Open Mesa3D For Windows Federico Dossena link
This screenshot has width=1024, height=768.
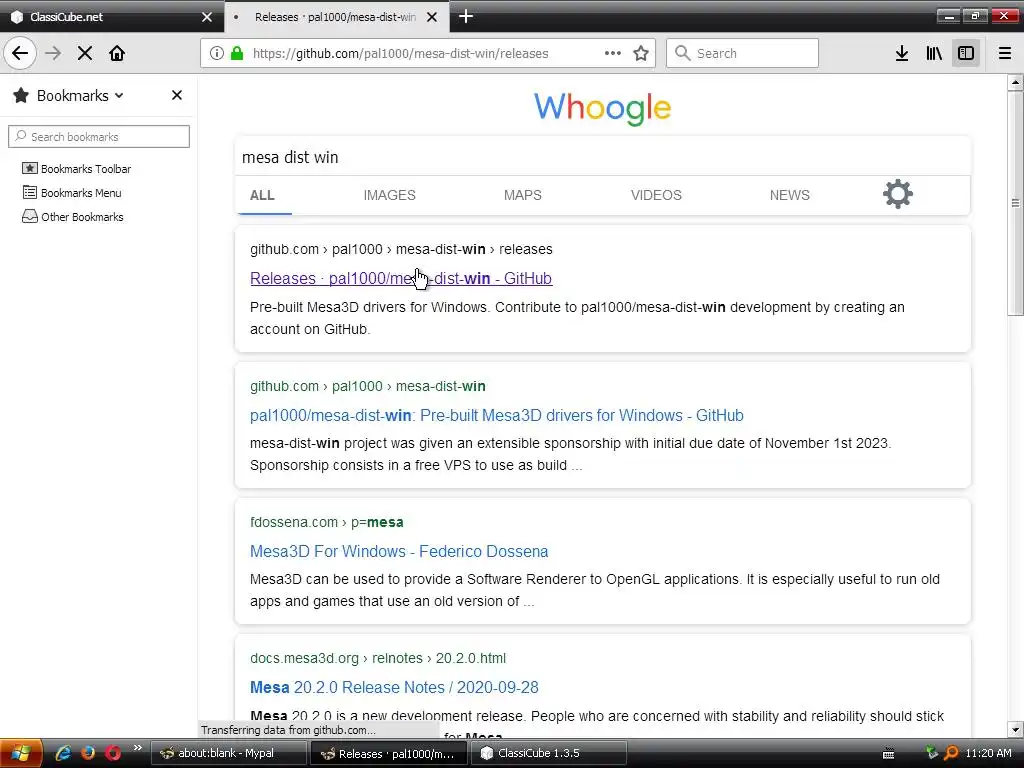pos(399,551)
